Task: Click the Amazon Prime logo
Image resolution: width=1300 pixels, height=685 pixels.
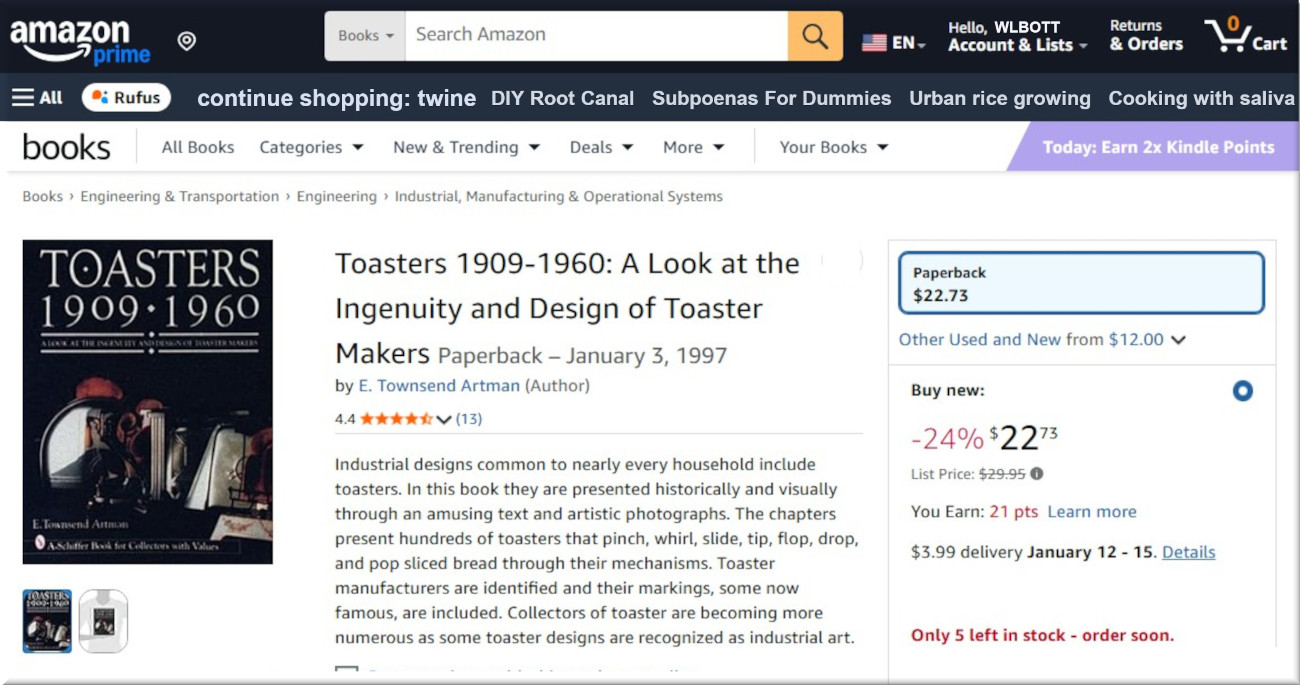Action: tap(80, 41)
